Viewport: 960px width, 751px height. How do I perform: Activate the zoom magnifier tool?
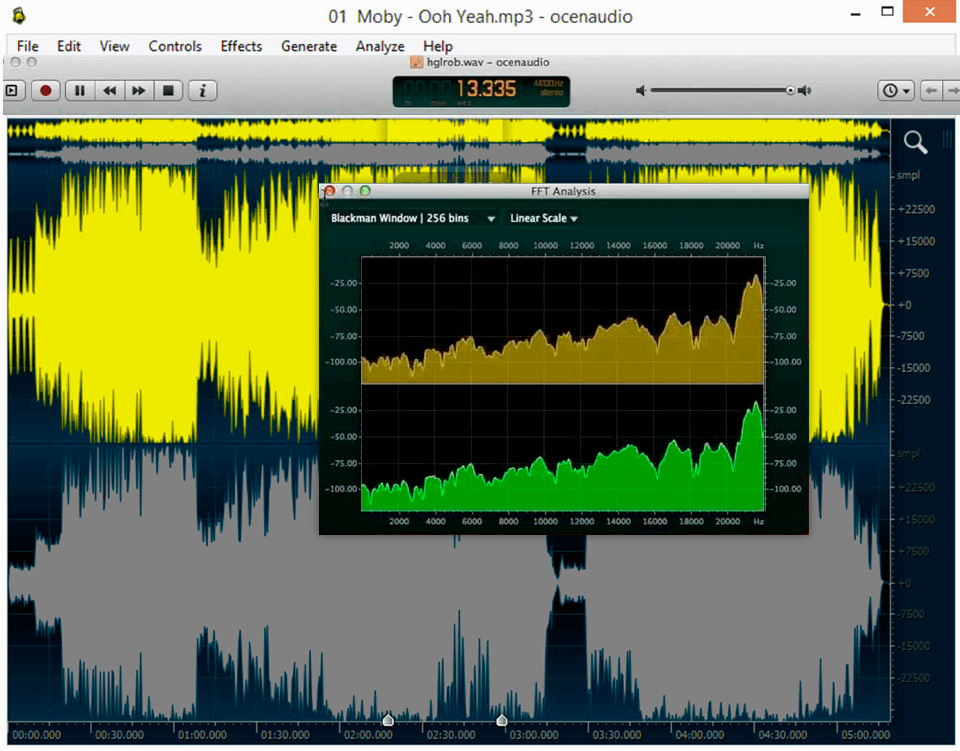[914, 142]
